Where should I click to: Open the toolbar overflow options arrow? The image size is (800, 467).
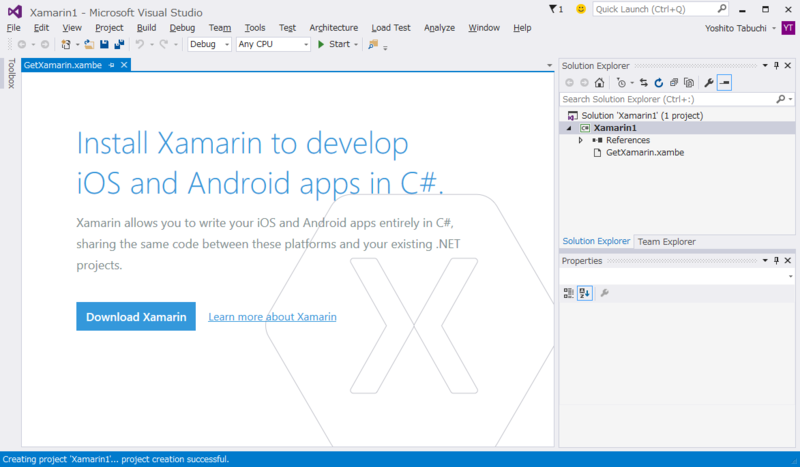pos(385,47)
